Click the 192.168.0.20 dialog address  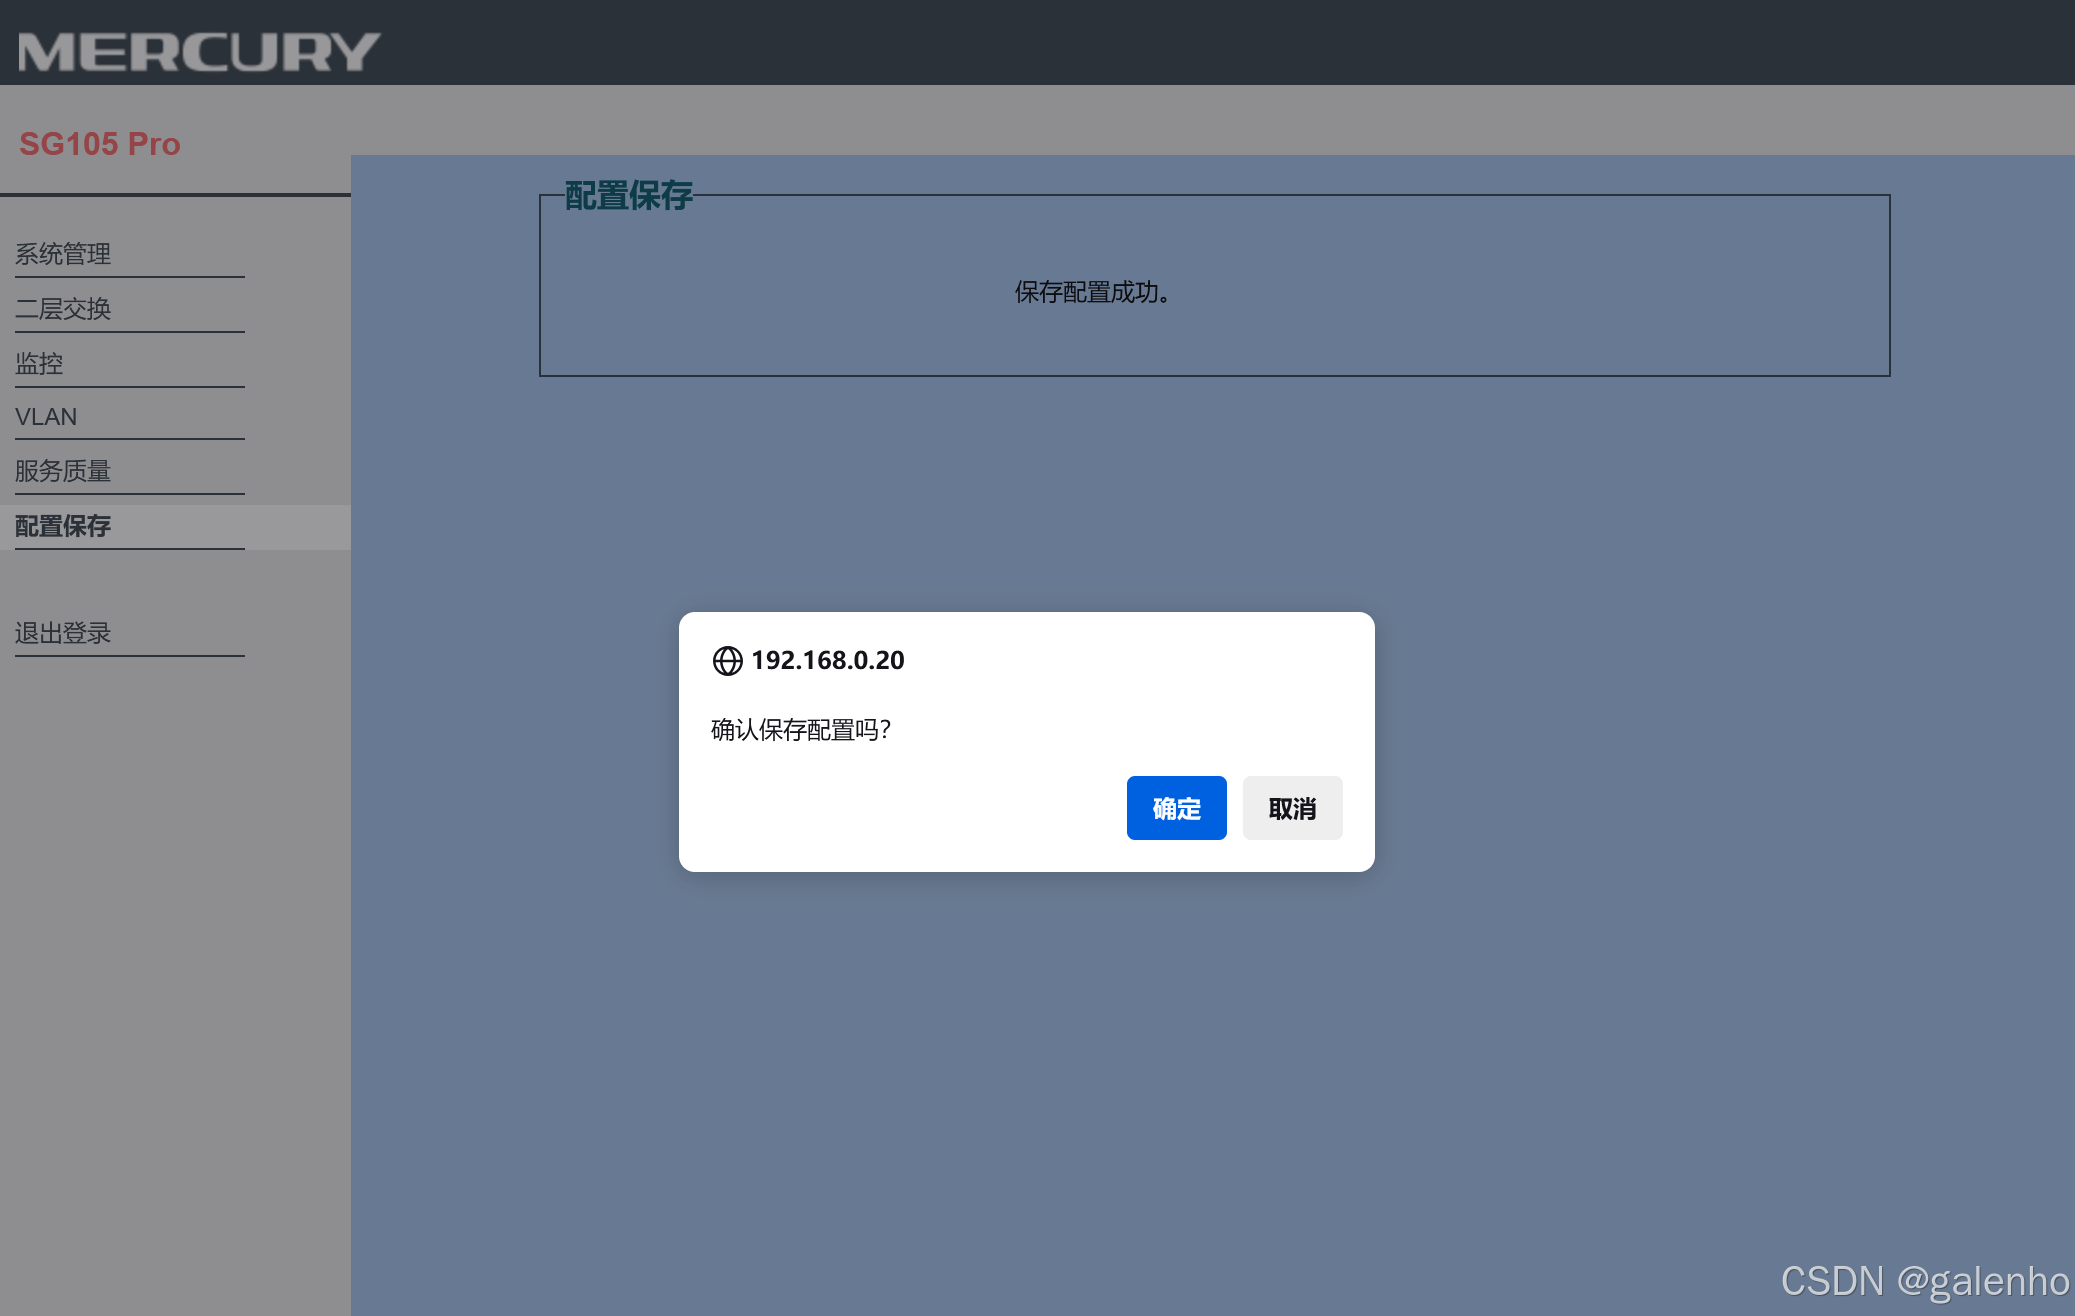point(827,661)
